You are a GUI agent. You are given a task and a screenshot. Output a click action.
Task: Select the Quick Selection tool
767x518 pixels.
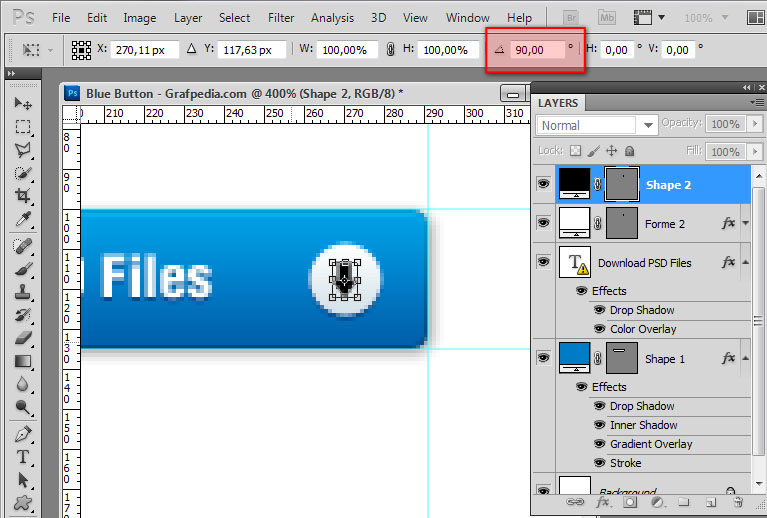pos(23,173)
